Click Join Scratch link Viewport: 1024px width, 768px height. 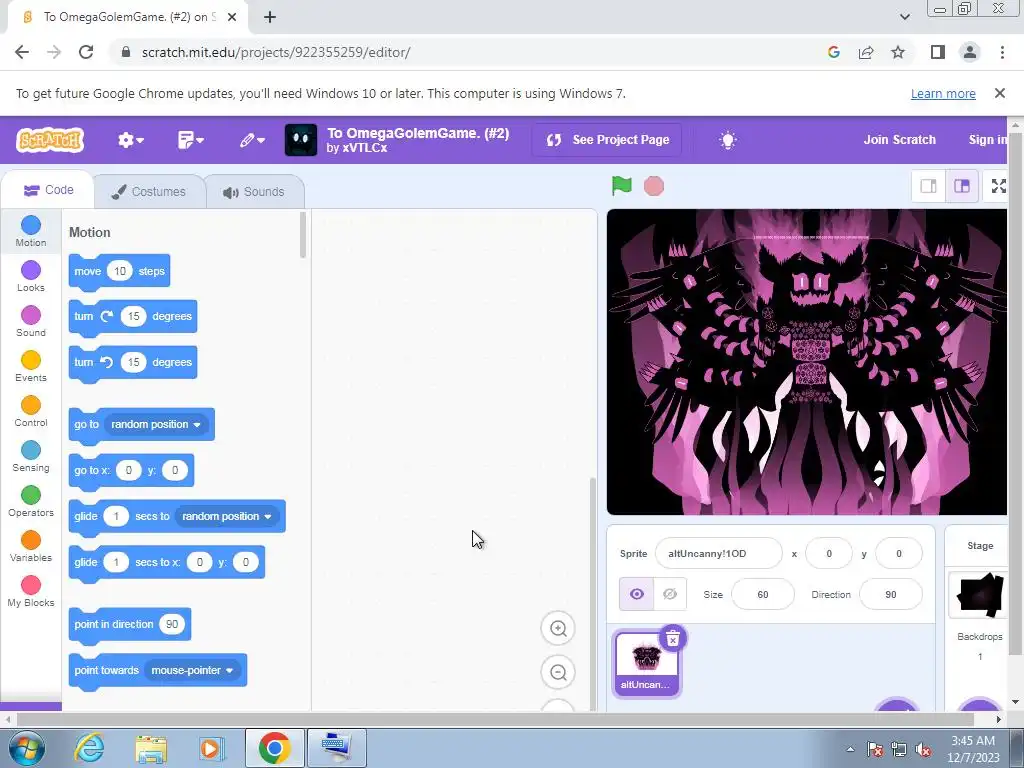coord(899,140)
